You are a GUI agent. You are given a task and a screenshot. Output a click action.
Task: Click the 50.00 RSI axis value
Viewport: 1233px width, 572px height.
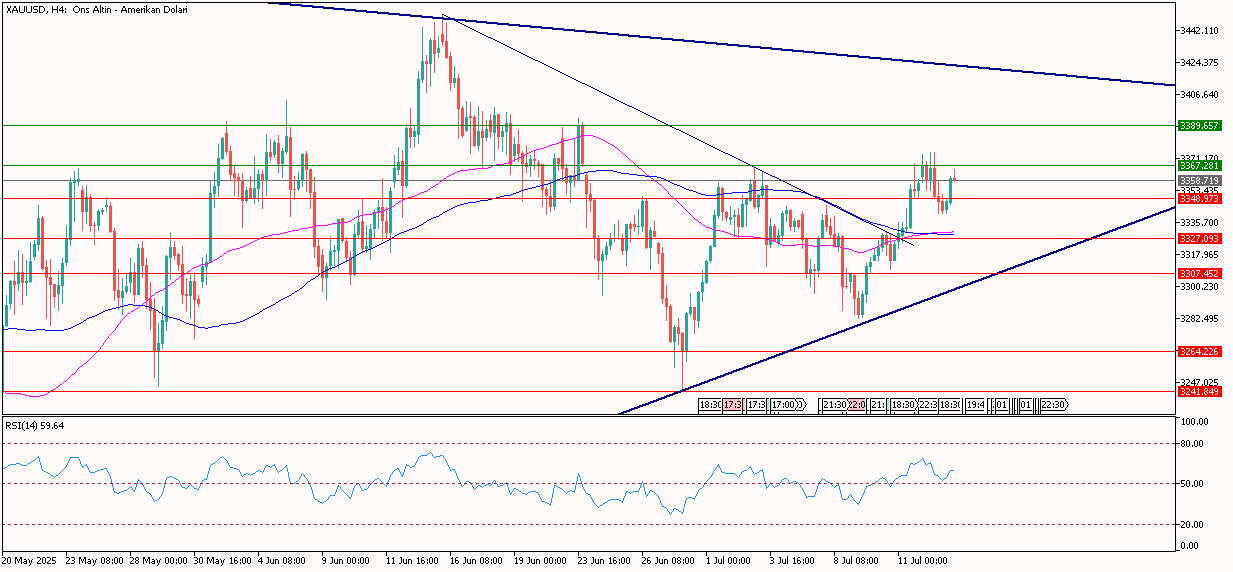tap(1194, 484)
